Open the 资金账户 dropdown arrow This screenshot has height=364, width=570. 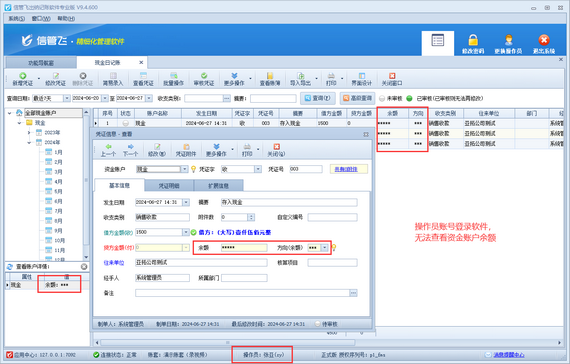pyautogui.click(x=184, y=169)
